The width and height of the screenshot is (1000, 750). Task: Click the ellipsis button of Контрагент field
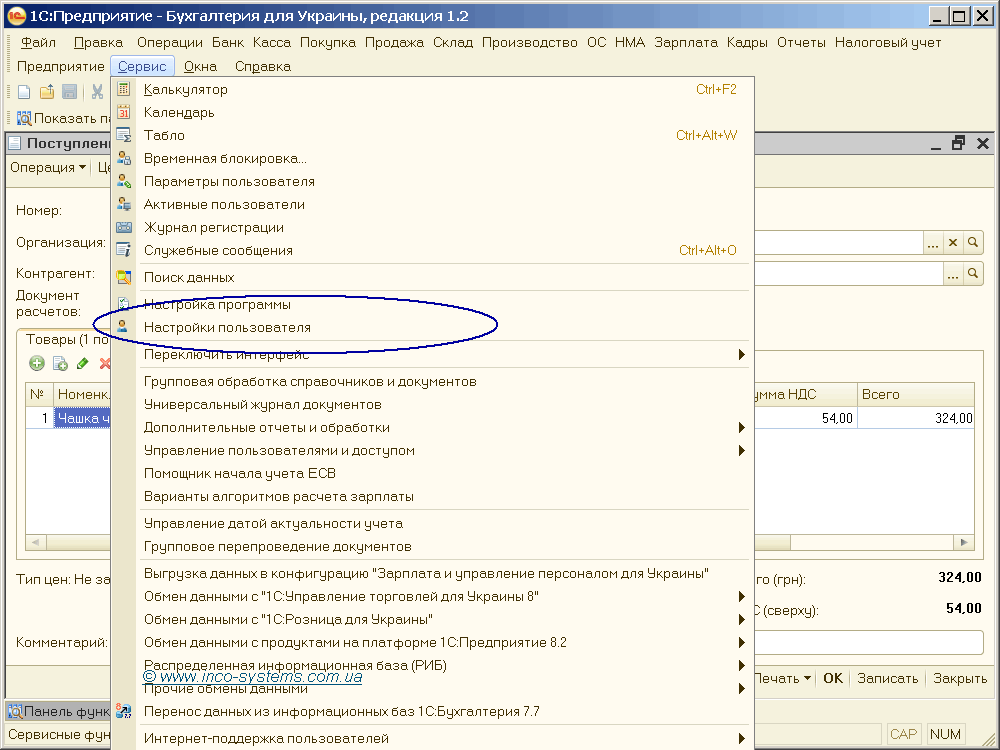(x=953, y=274)
